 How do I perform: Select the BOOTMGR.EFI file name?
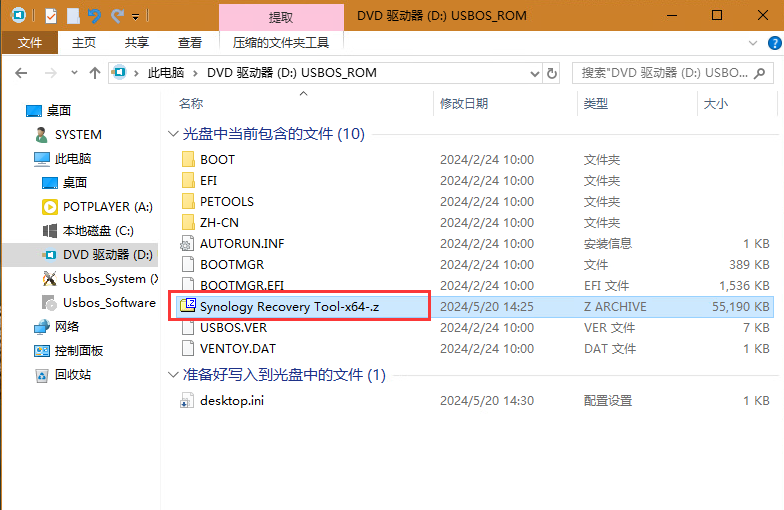242,286
